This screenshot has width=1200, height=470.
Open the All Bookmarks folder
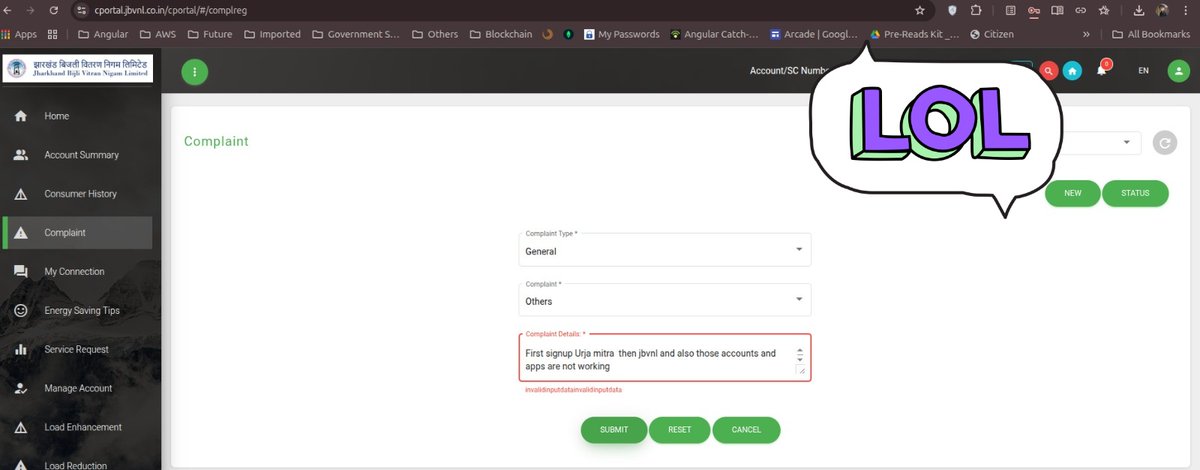[x=1150, y=34]
